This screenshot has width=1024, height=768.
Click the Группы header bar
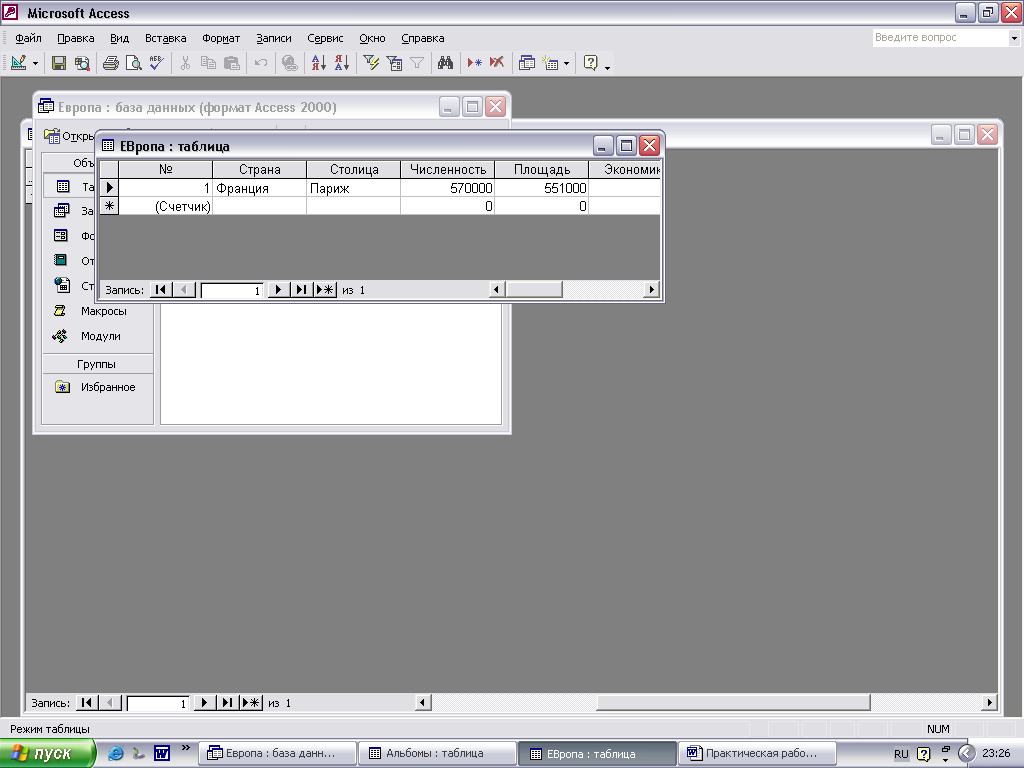tap(97, 364)
